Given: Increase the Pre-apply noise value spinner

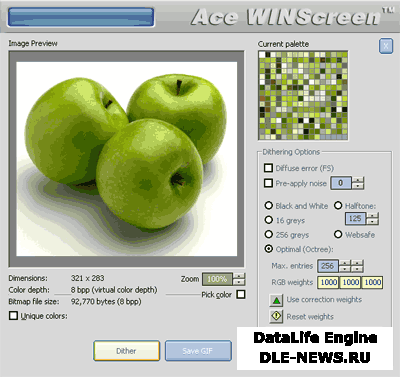Looking at the screenshot, I should [x=358, y=180].
